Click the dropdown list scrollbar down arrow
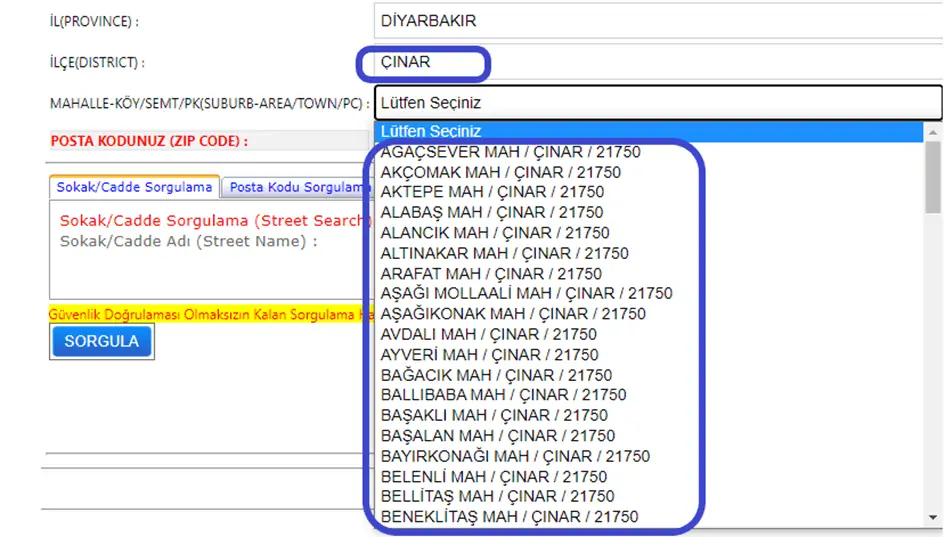Screen dimensions: 945x537 click(x=933, y=517)
